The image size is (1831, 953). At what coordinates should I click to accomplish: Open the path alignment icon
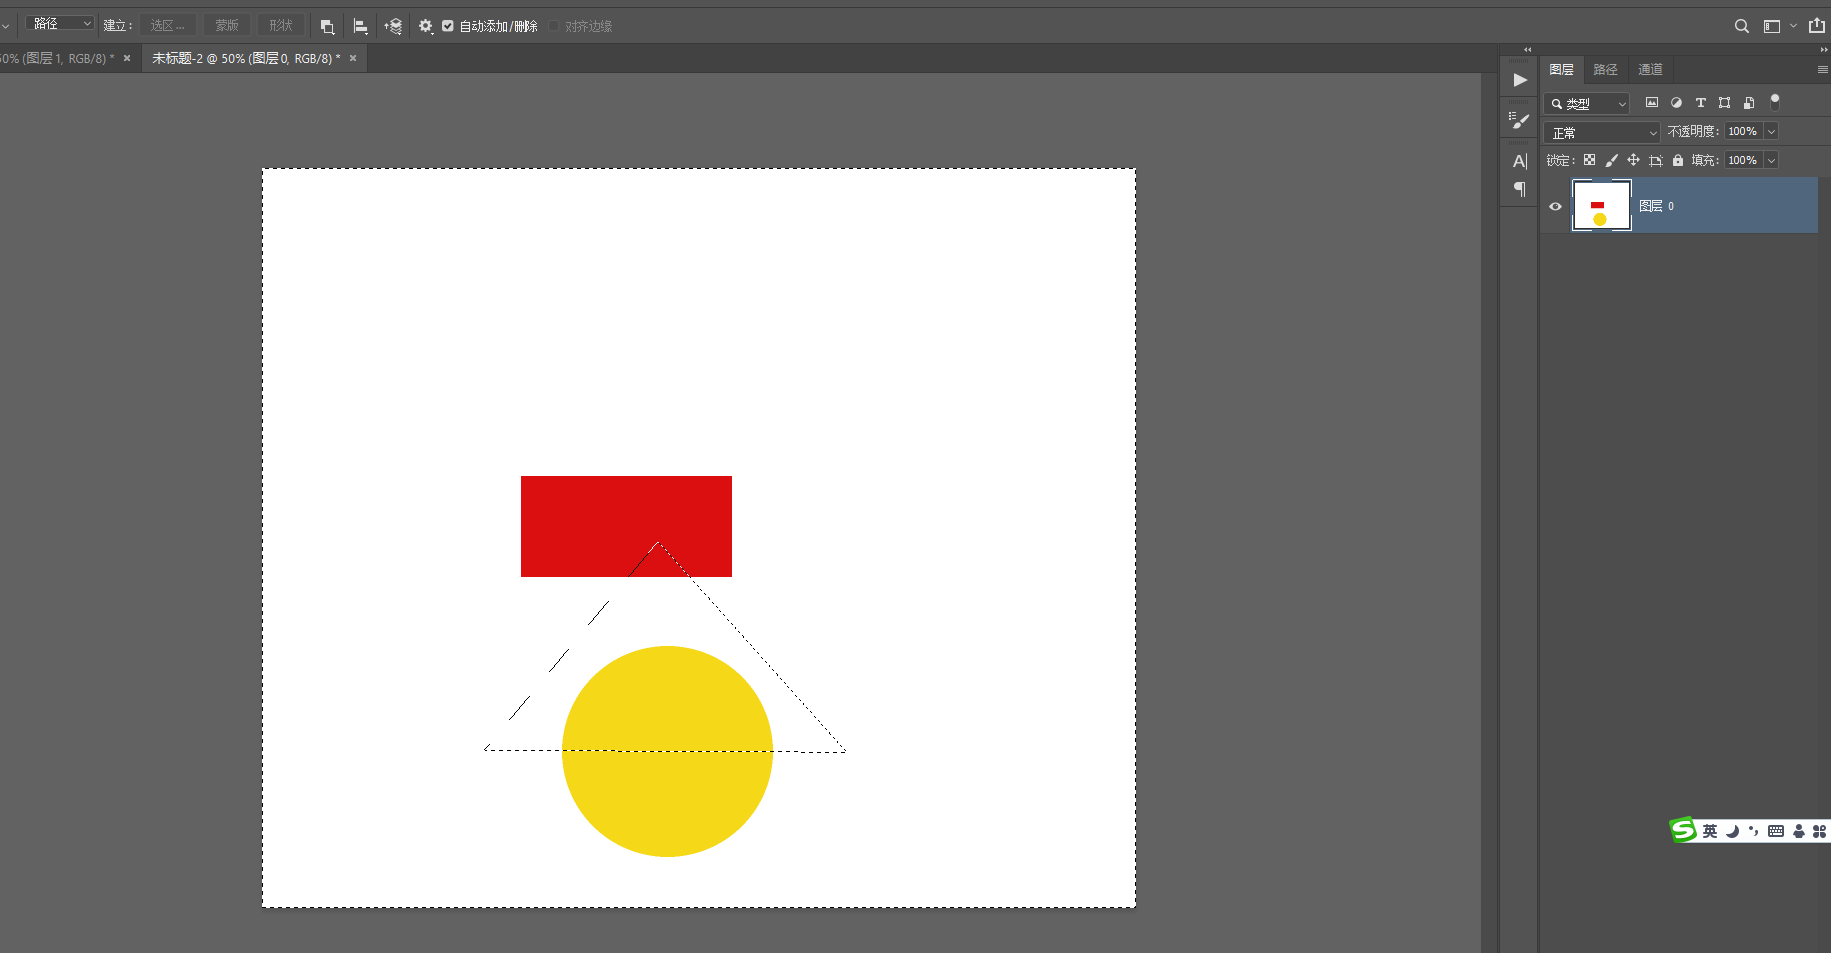tap(360, 26)
